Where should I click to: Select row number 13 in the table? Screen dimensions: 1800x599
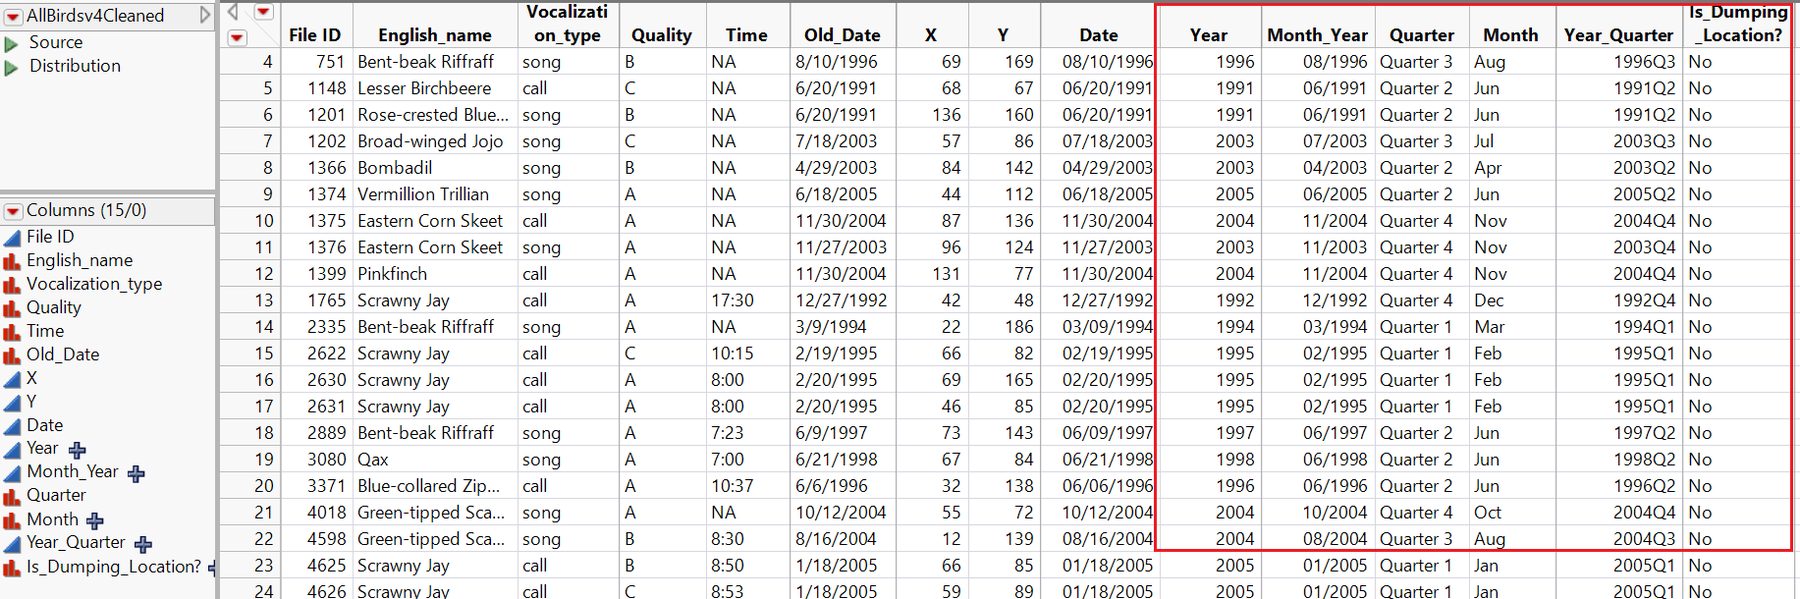[x=264, y=300]
